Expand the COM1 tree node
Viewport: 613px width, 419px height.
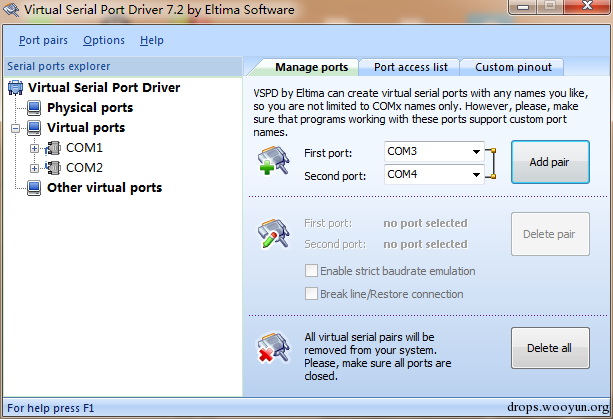(34, 148)
